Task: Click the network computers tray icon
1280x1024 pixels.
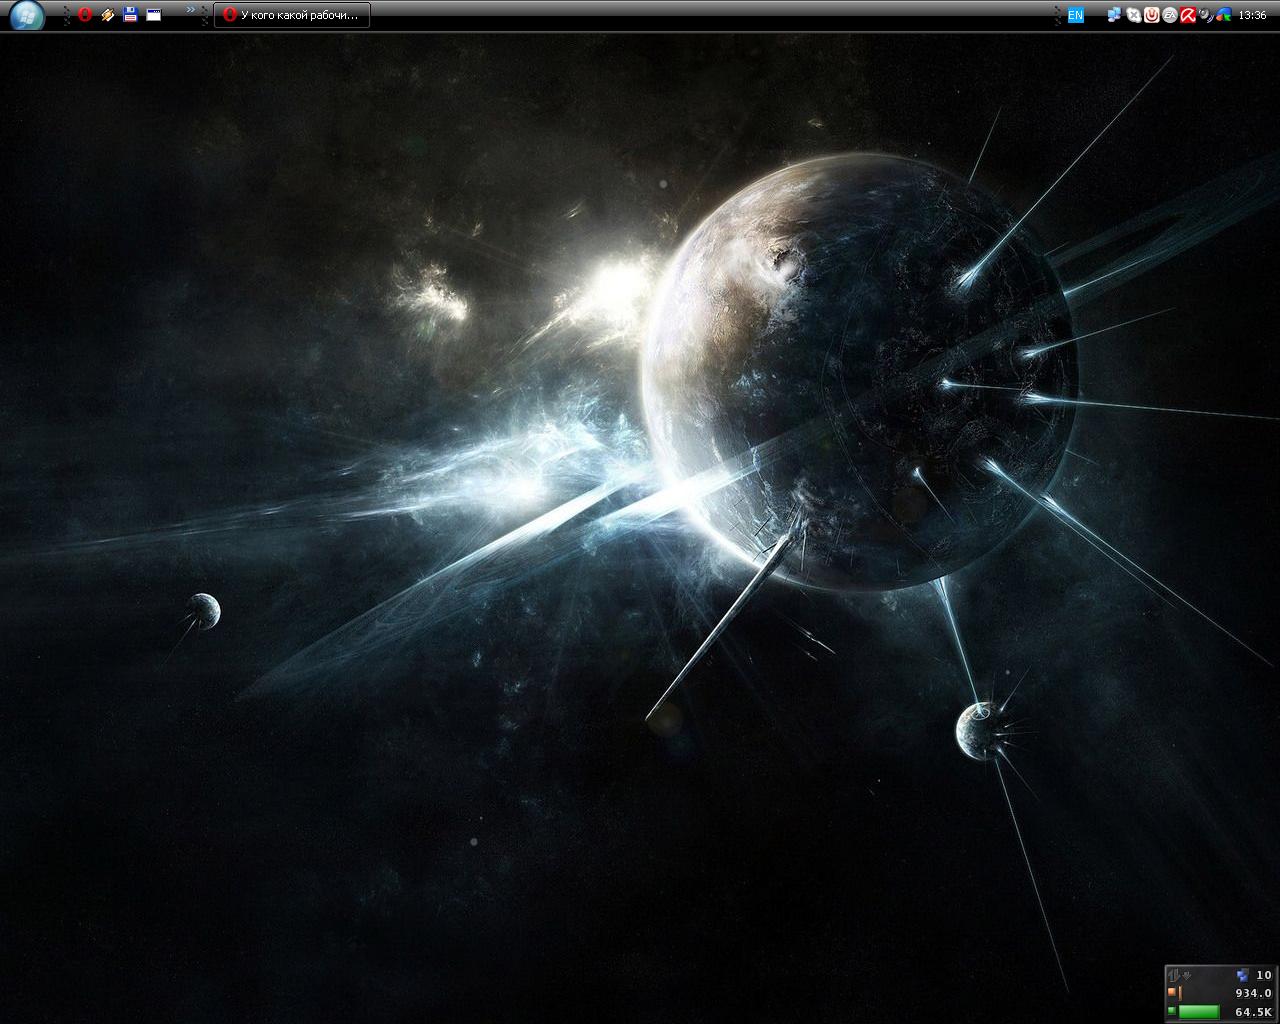Action: coord(1114,15)
